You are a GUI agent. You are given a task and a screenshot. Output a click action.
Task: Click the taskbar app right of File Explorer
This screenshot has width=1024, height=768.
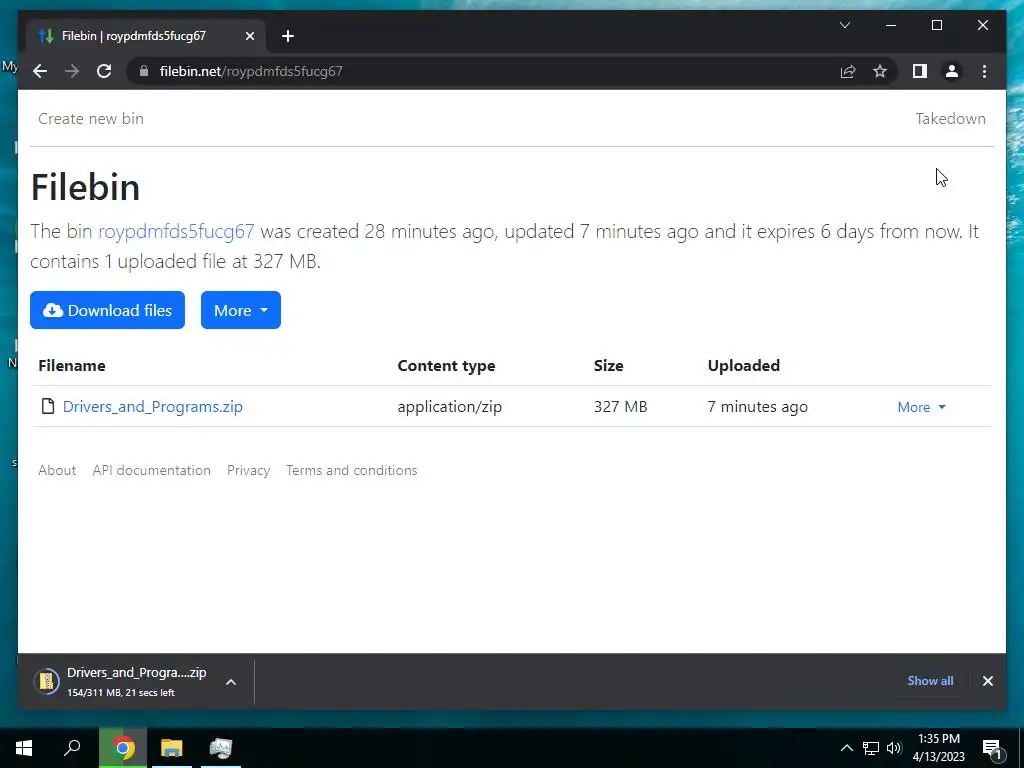[x=221, y=748]
